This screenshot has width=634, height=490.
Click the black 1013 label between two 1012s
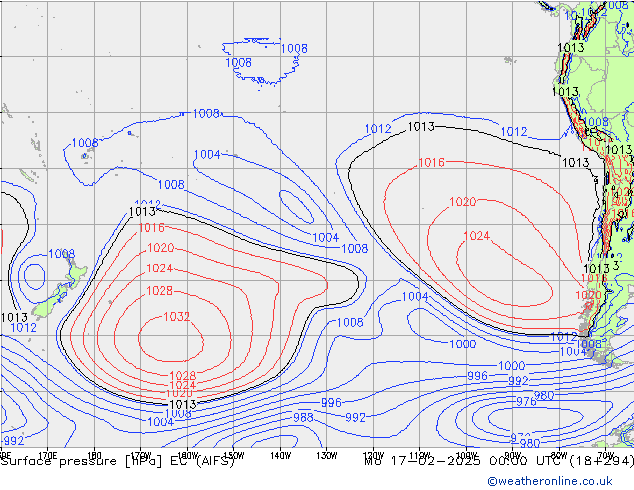(x=421, y=127)
